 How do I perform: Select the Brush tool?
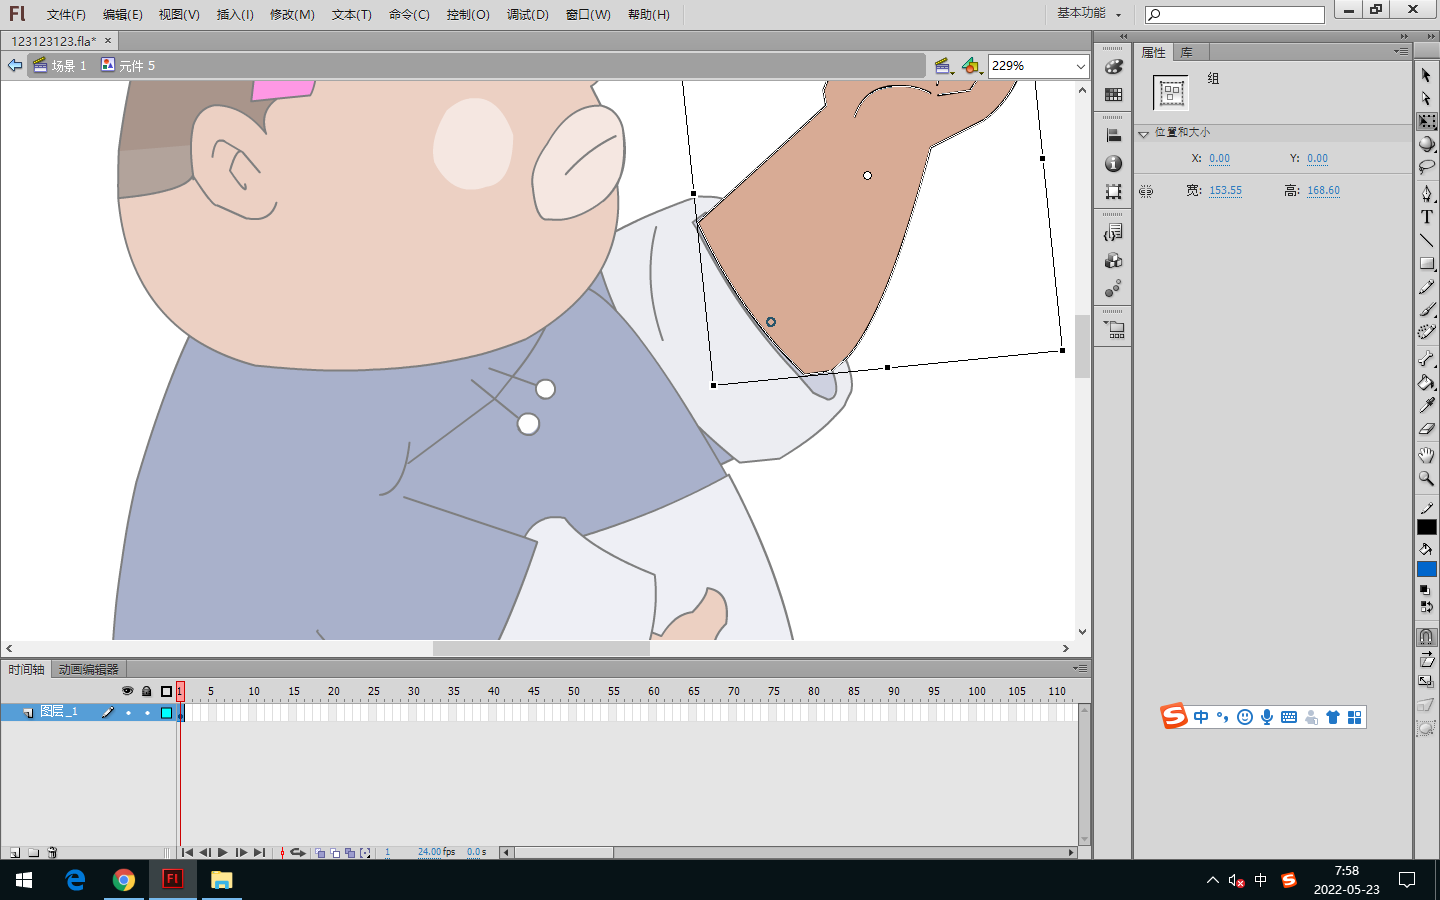[1427, 310]
